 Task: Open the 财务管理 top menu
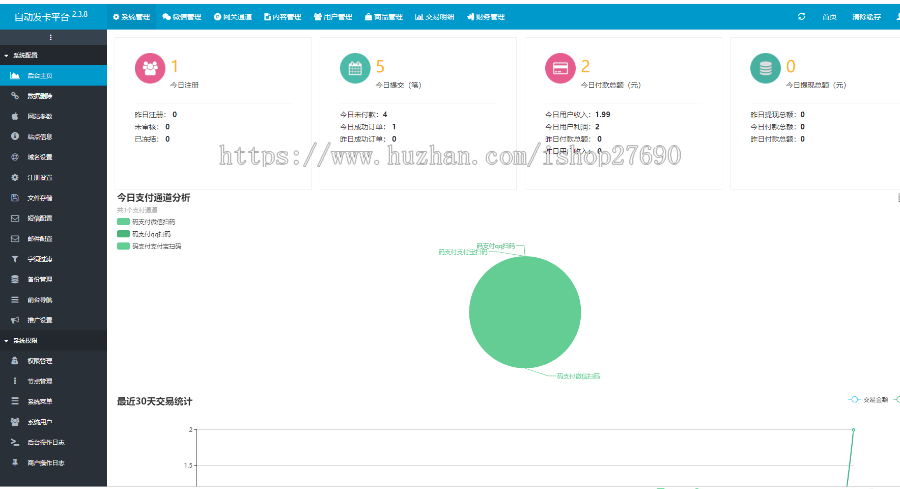486,17
